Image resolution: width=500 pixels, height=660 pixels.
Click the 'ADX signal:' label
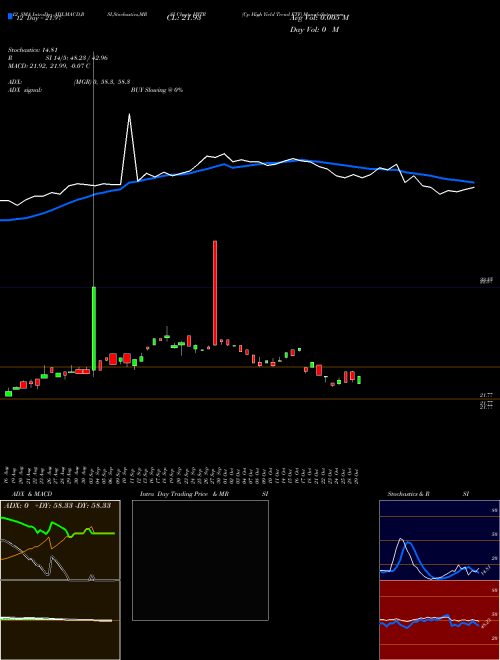pyautogui.click(x=25, y=90)
